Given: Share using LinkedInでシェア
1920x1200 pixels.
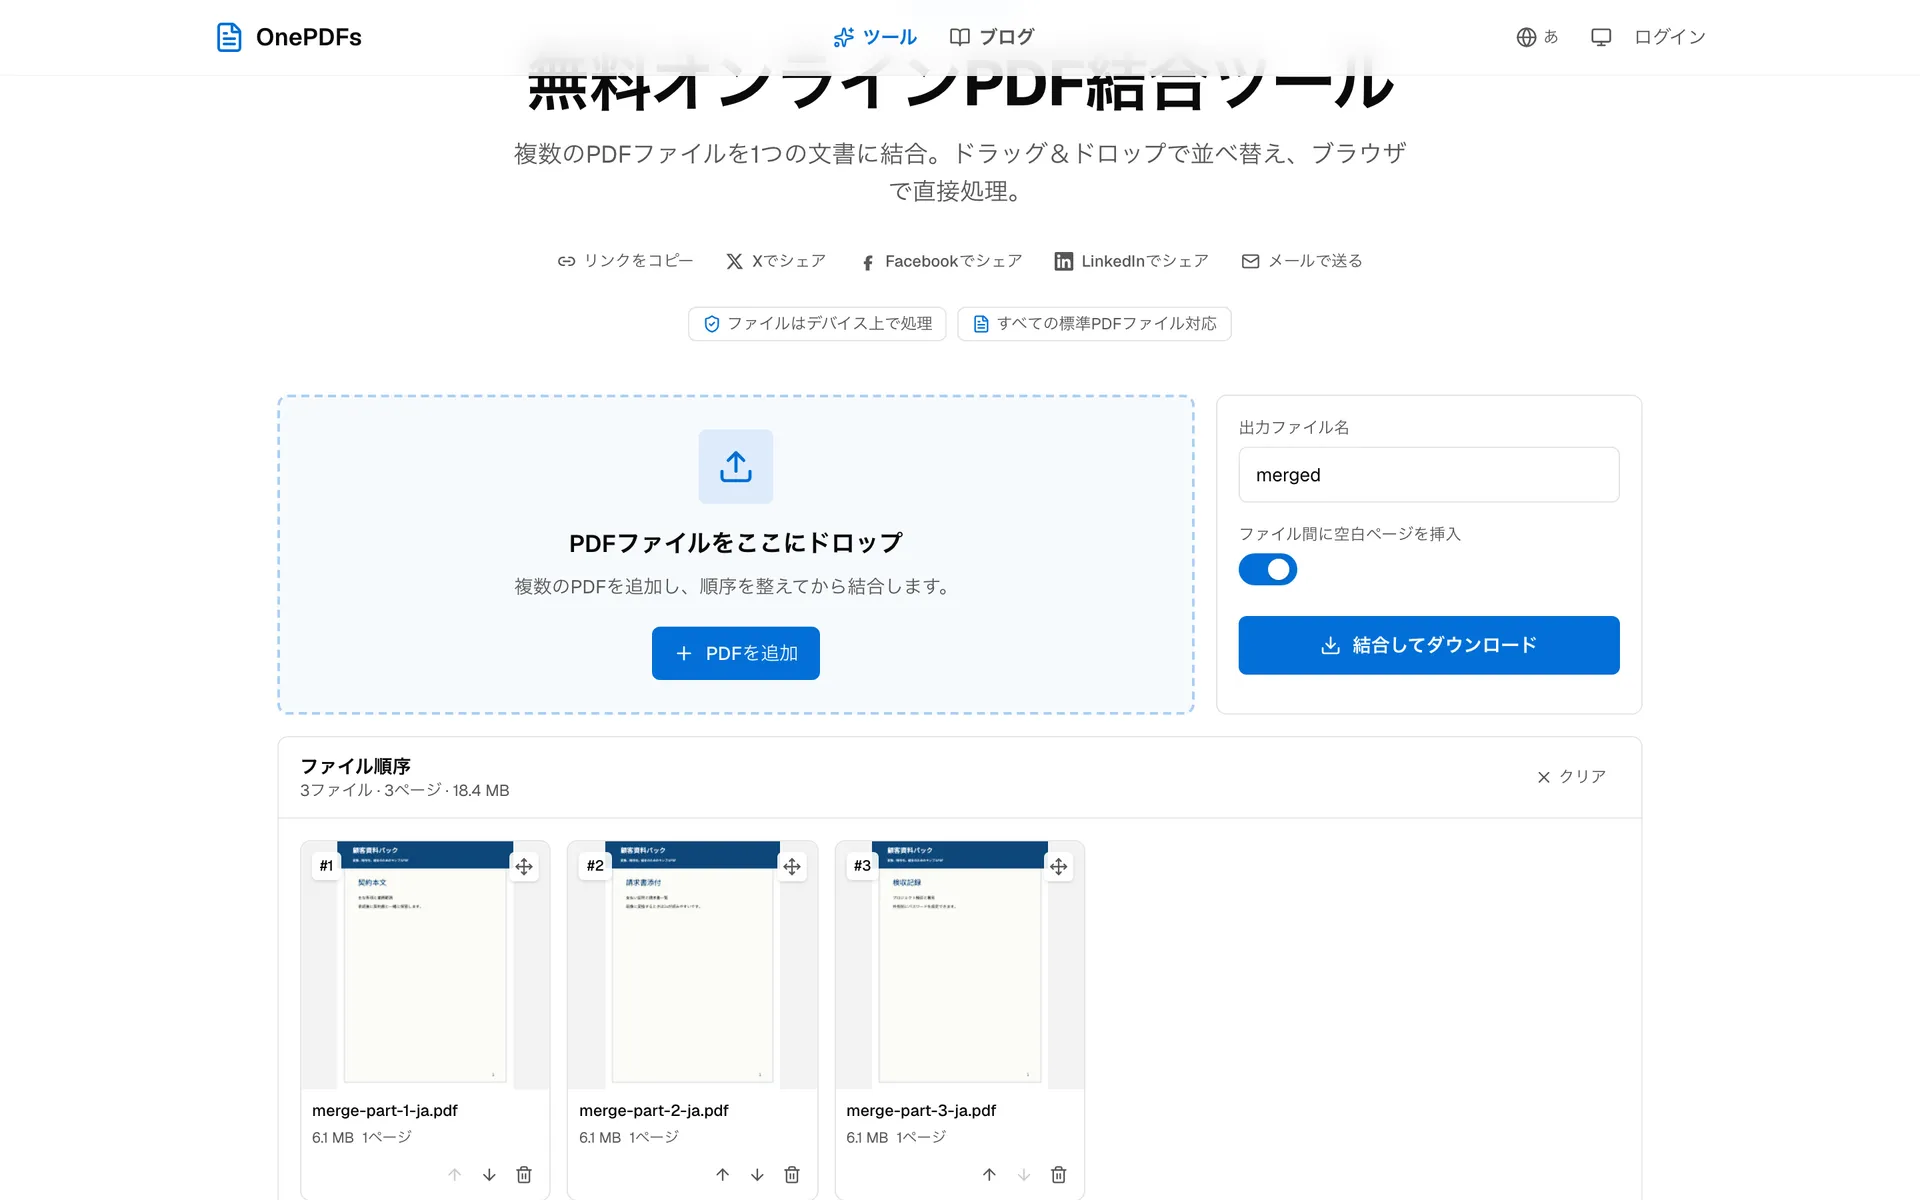Looking at the screenshot, I should tap(1131, 261).
